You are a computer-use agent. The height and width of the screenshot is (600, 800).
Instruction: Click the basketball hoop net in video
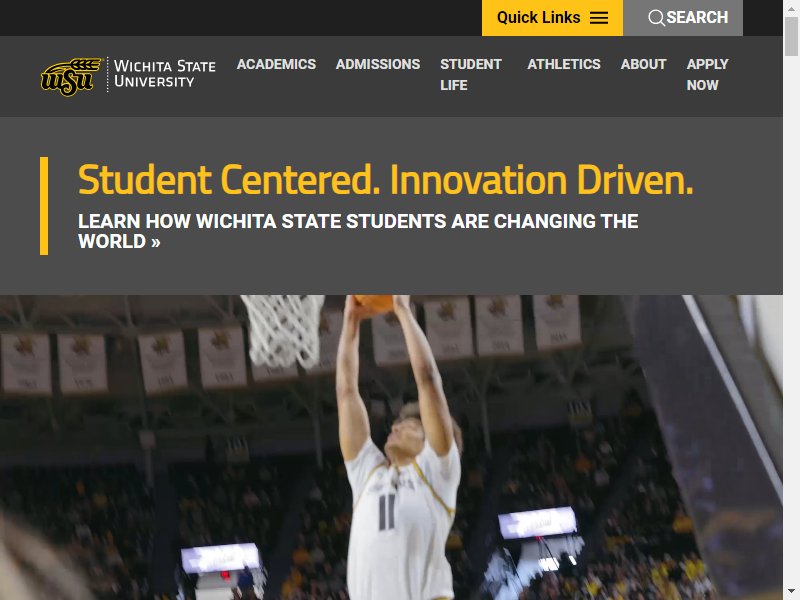[284, 330]
